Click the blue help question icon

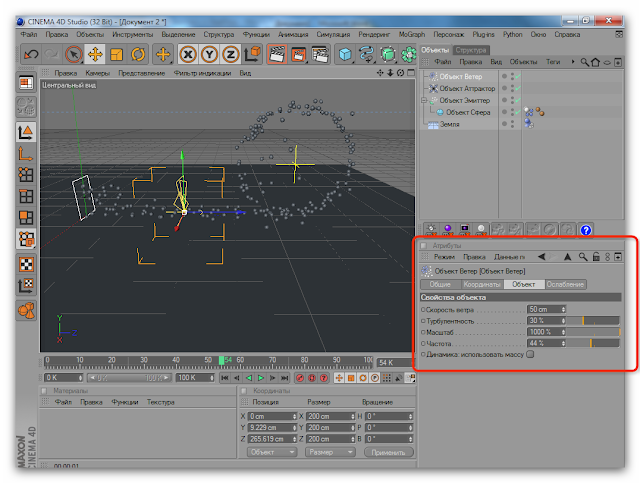[x=586, y=230]
